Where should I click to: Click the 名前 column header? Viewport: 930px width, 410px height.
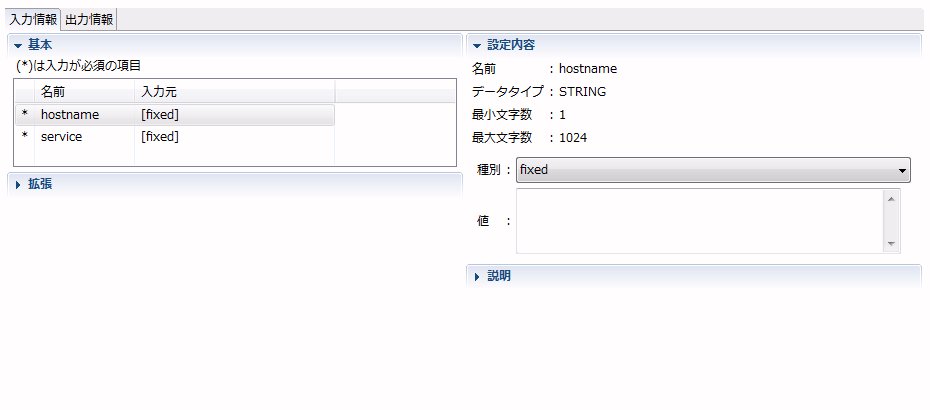pos(53,92)
